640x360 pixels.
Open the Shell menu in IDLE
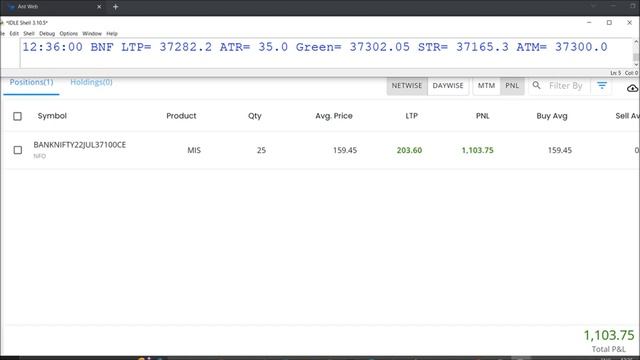(29, 33)
